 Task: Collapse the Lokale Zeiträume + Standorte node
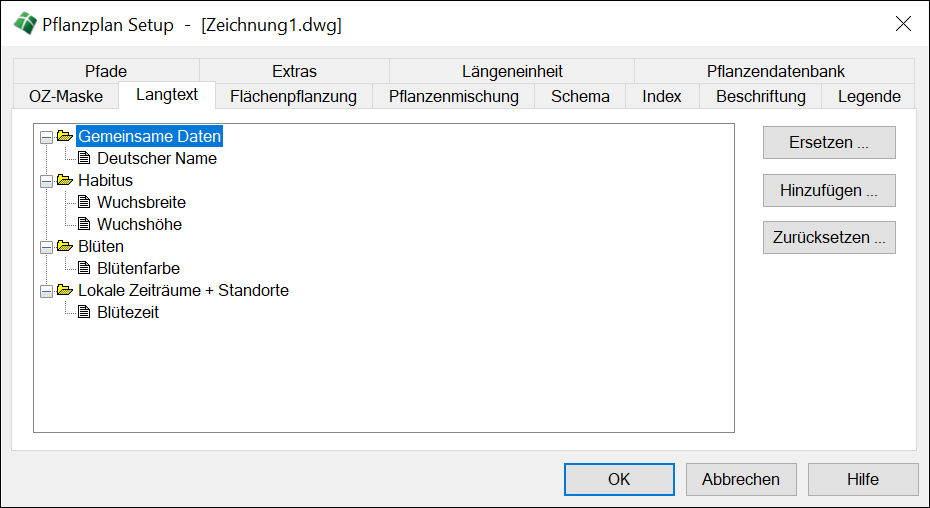[46, 290]
